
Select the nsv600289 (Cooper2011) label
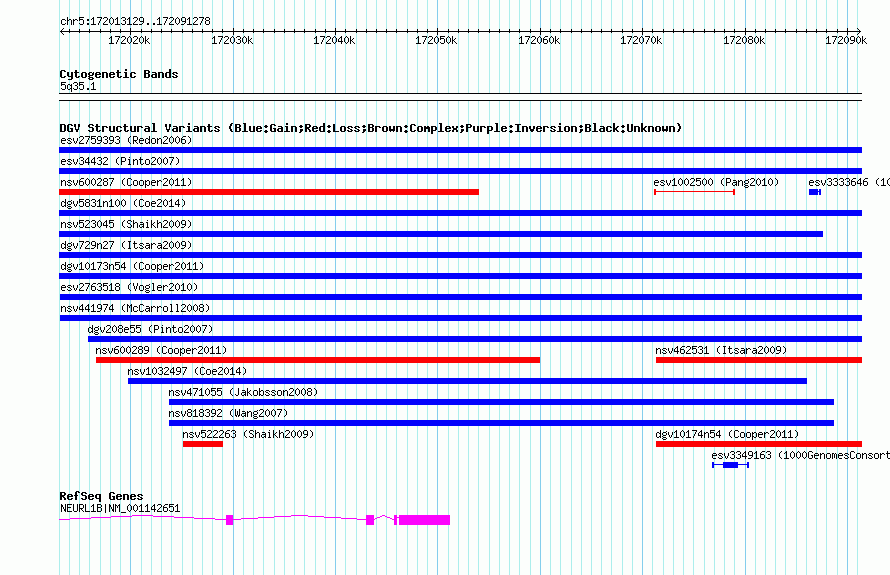point(161,350)
